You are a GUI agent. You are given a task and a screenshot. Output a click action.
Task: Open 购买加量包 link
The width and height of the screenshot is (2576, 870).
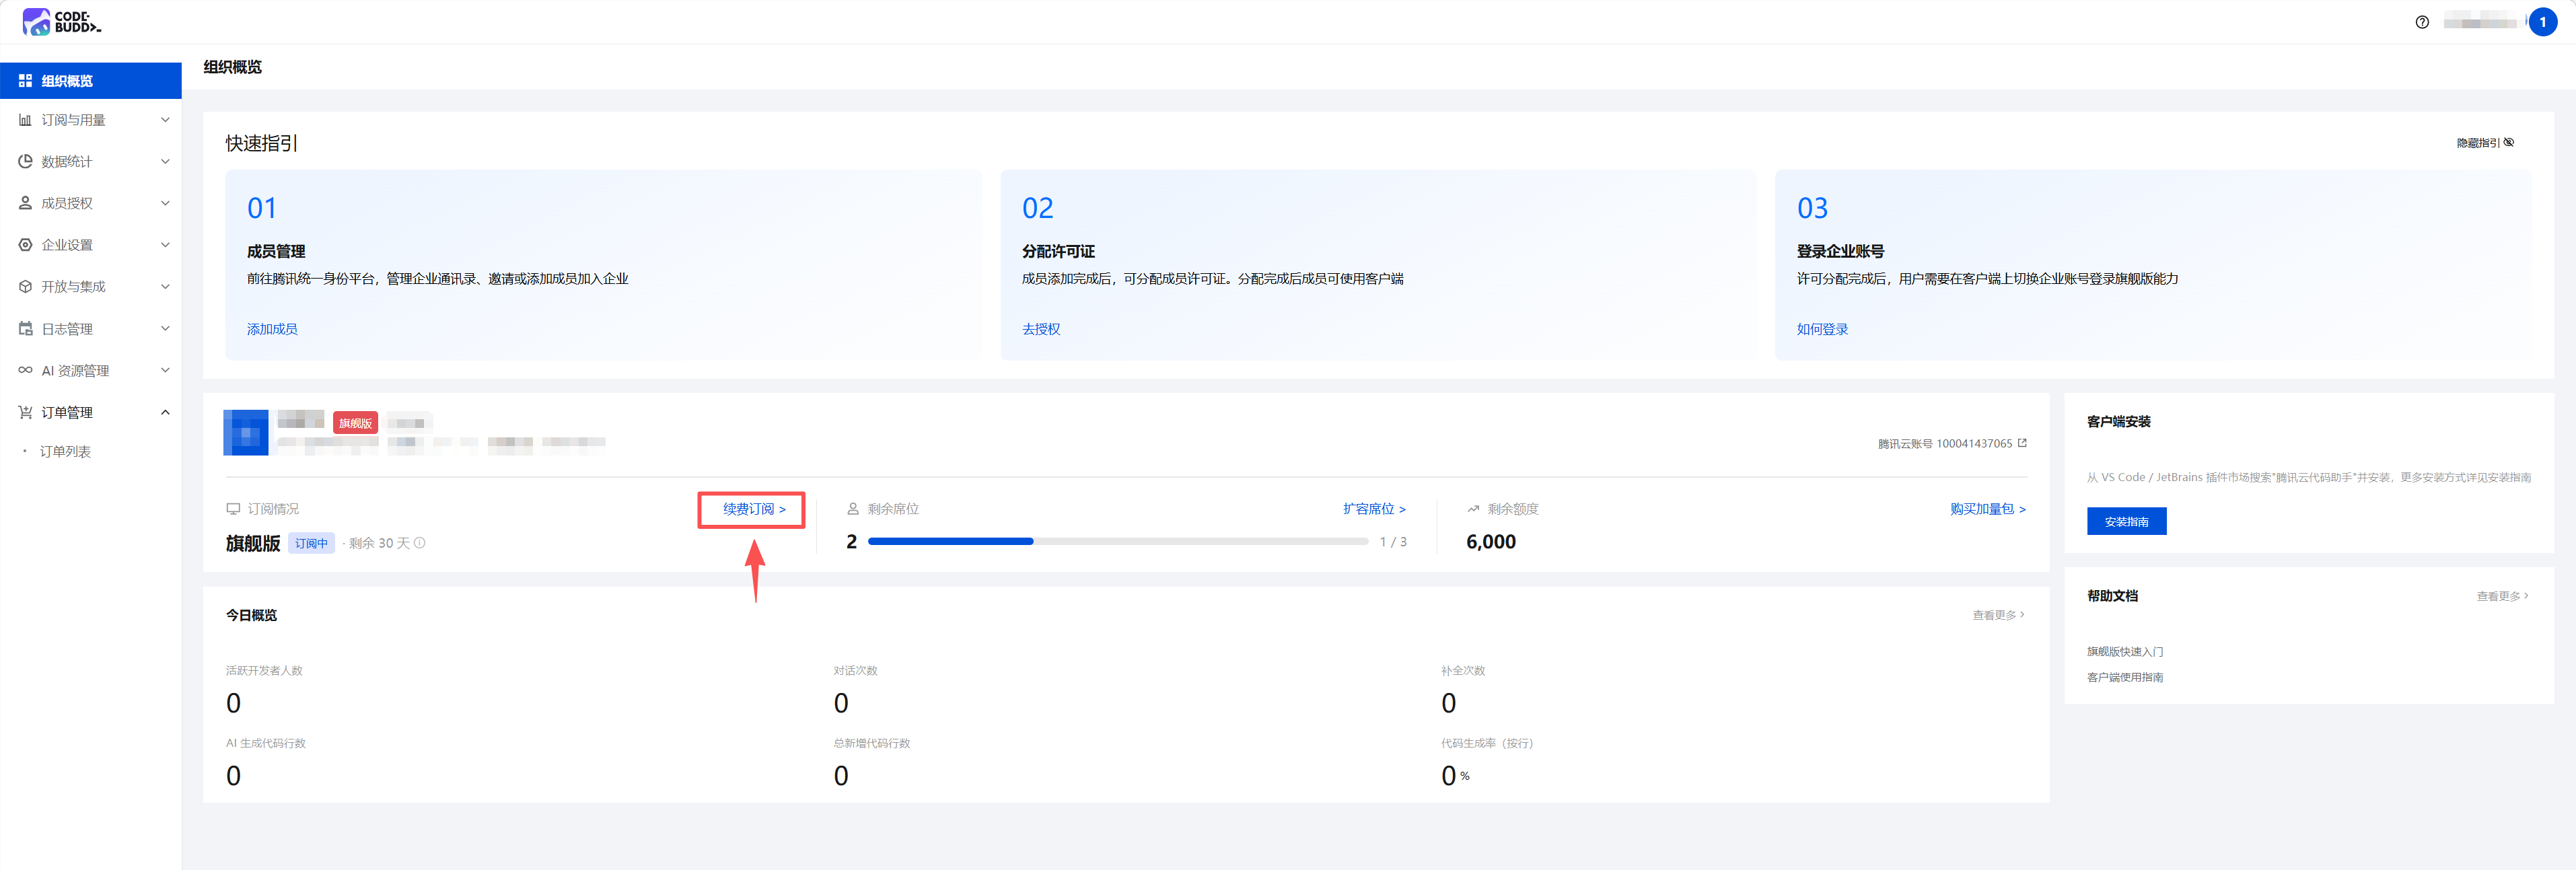[1986, 509]
